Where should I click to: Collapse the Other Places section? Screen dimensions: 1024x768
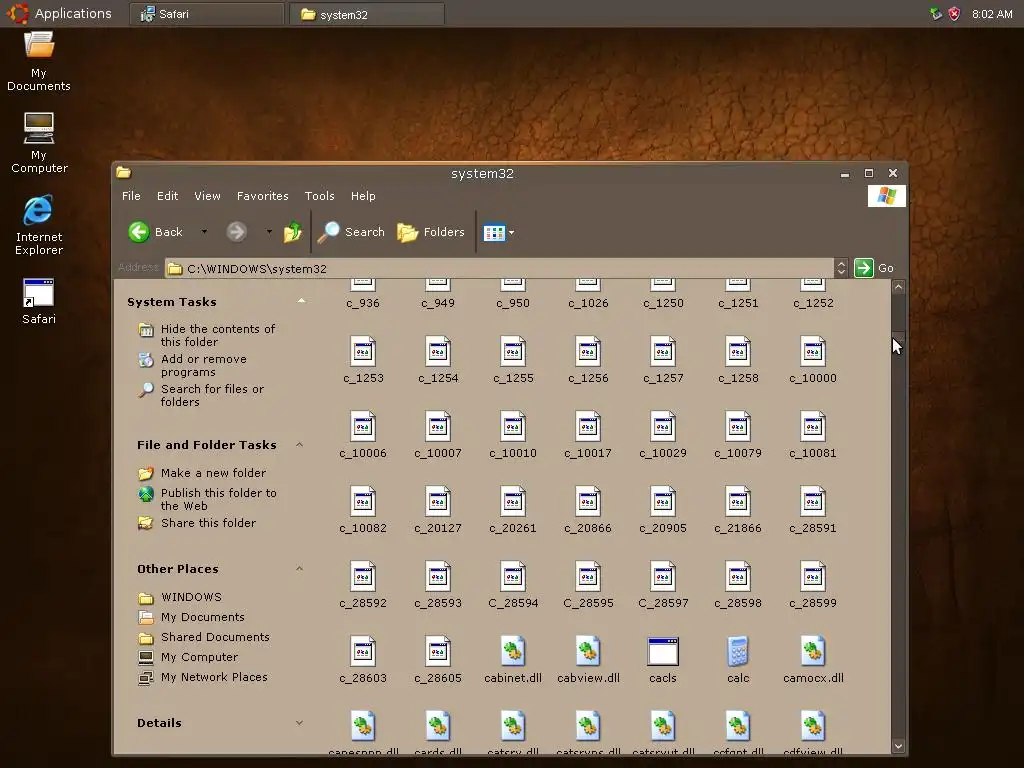pyautogui.click(x=299, y=569)
